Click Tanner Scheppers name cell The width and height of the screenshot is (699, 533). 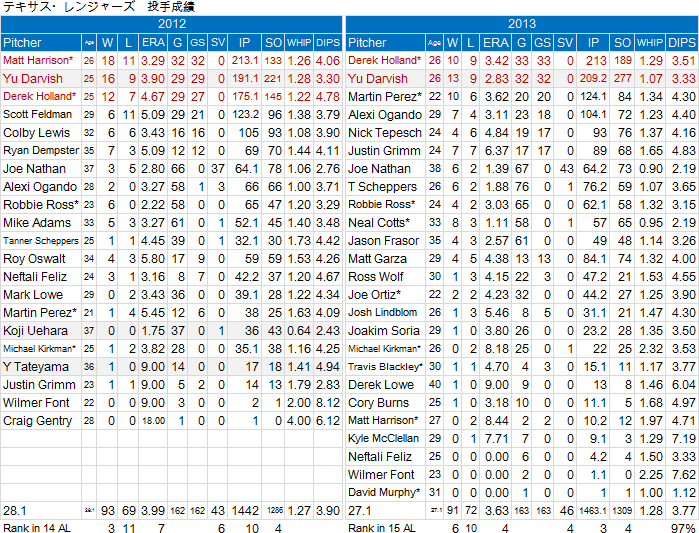tap(41, 241)
